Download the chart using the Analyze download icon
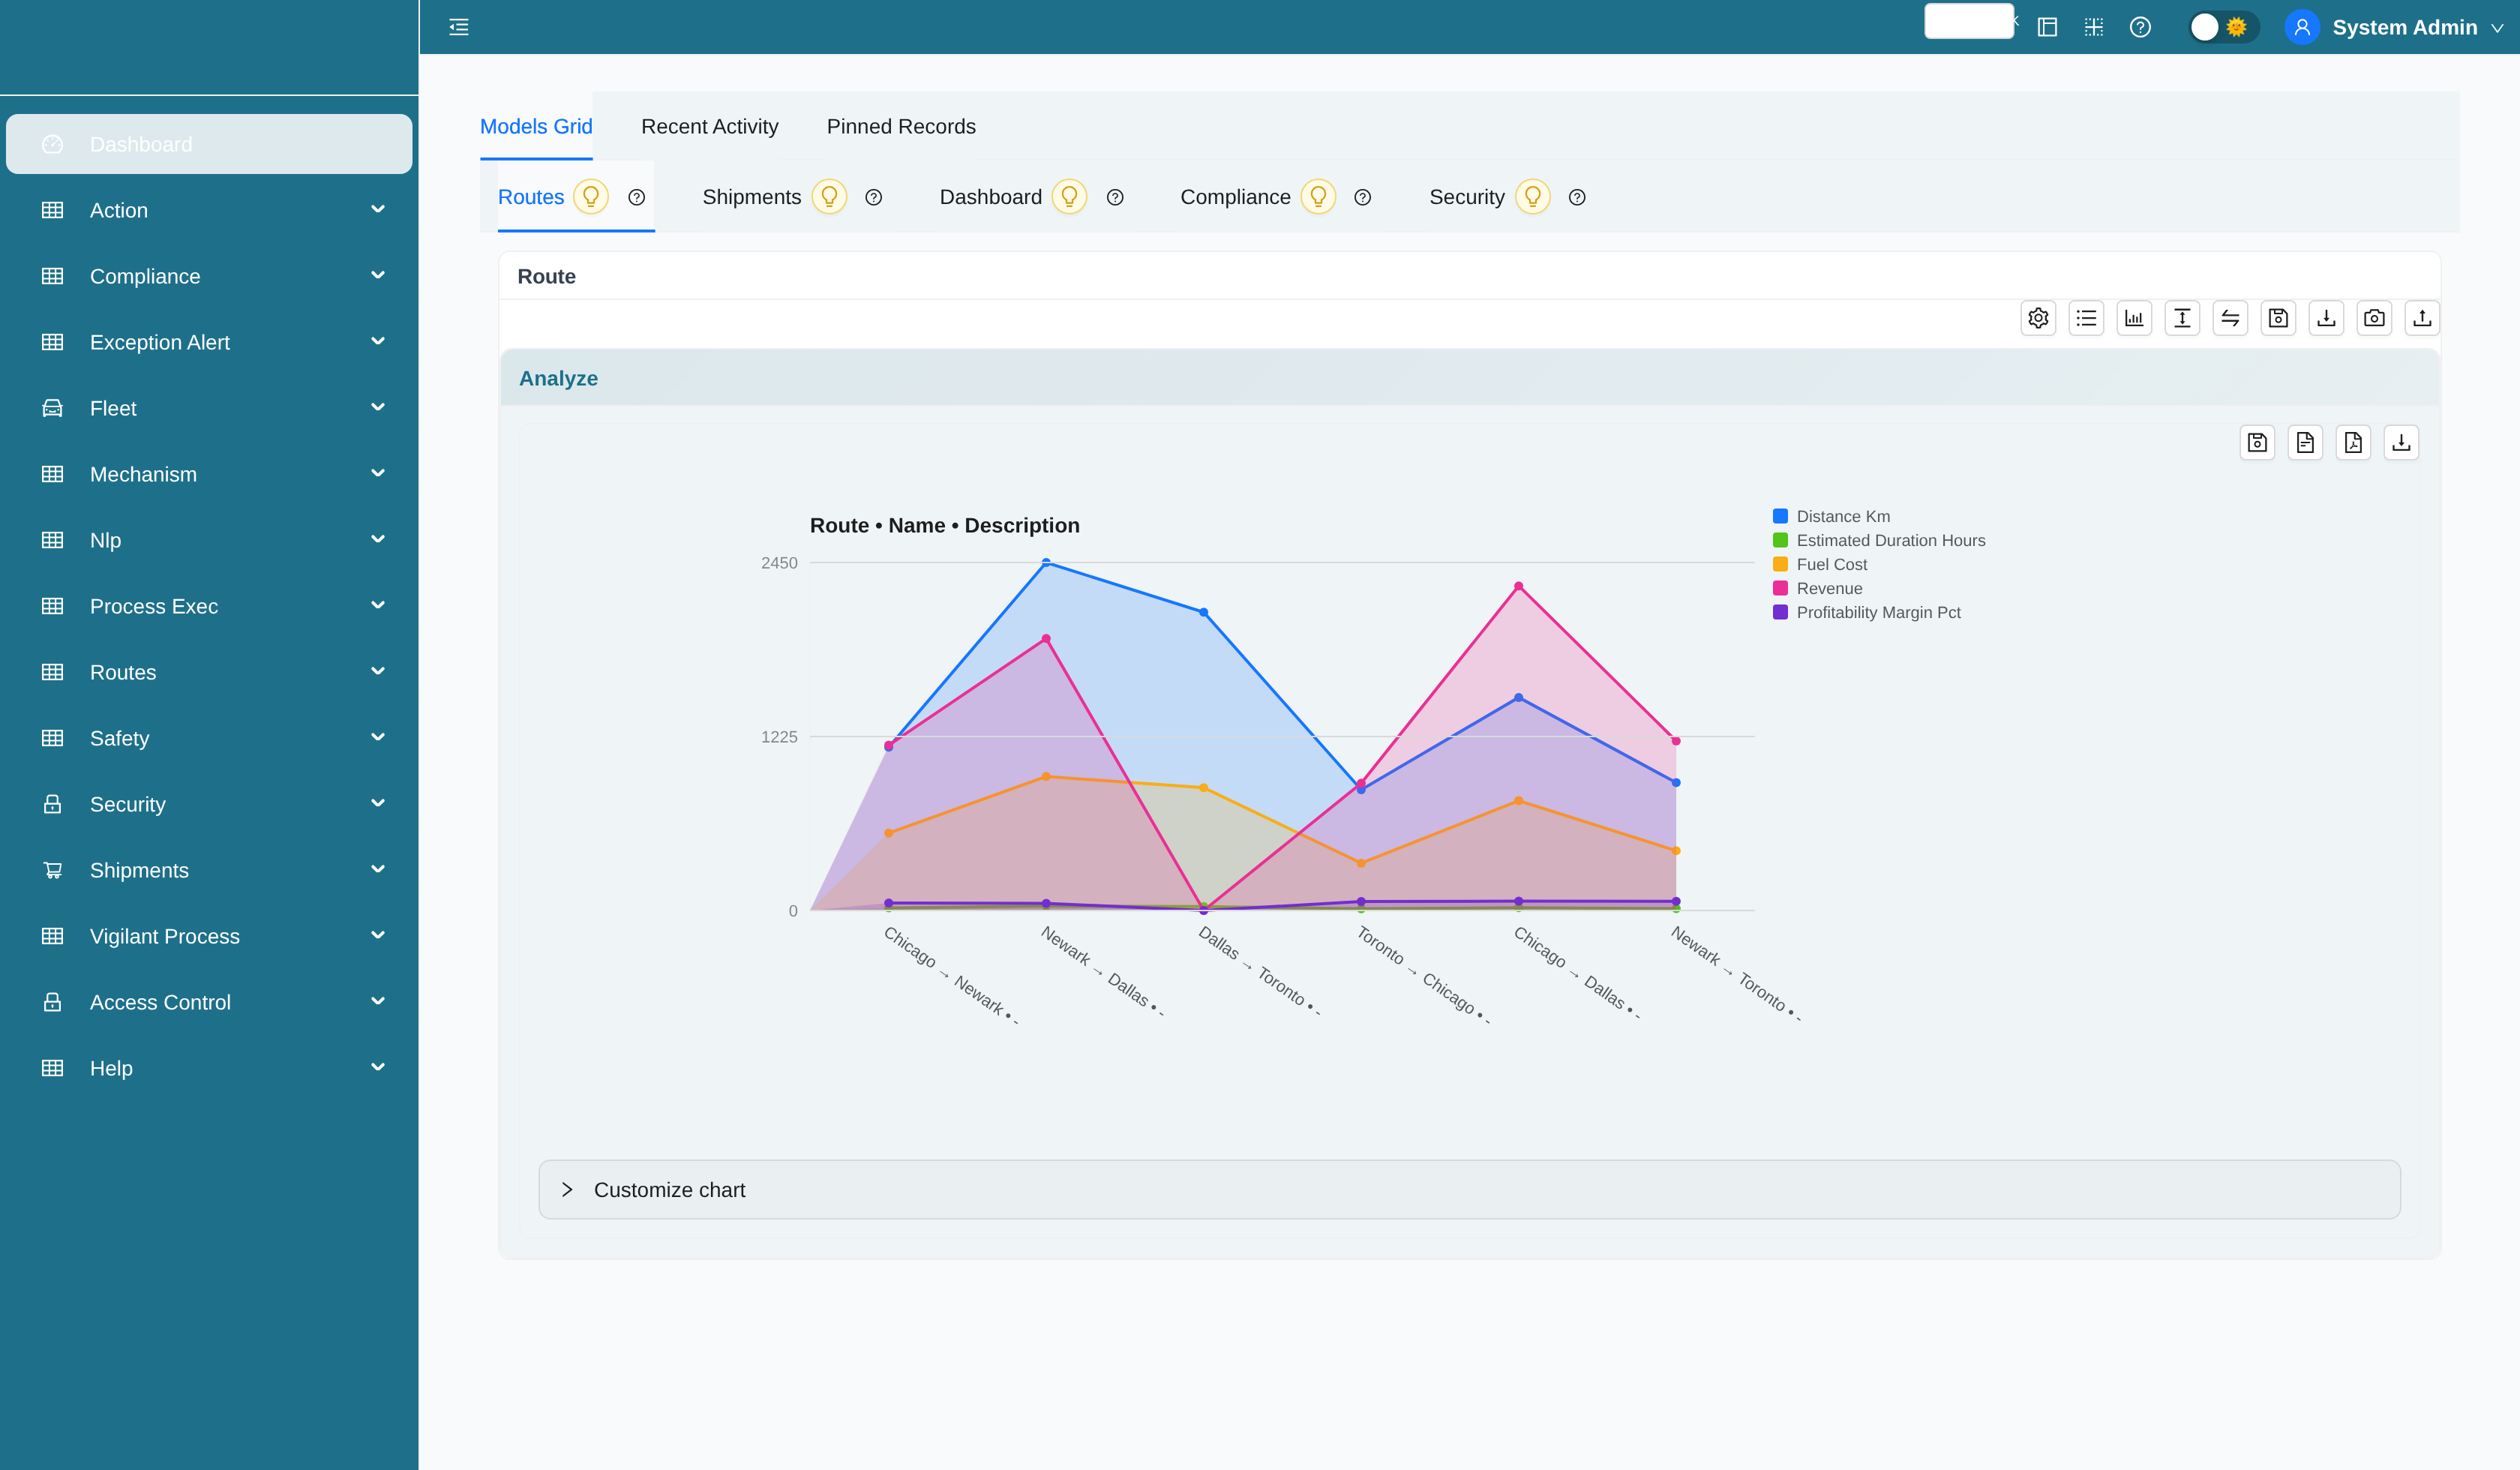 point(2401,442)
